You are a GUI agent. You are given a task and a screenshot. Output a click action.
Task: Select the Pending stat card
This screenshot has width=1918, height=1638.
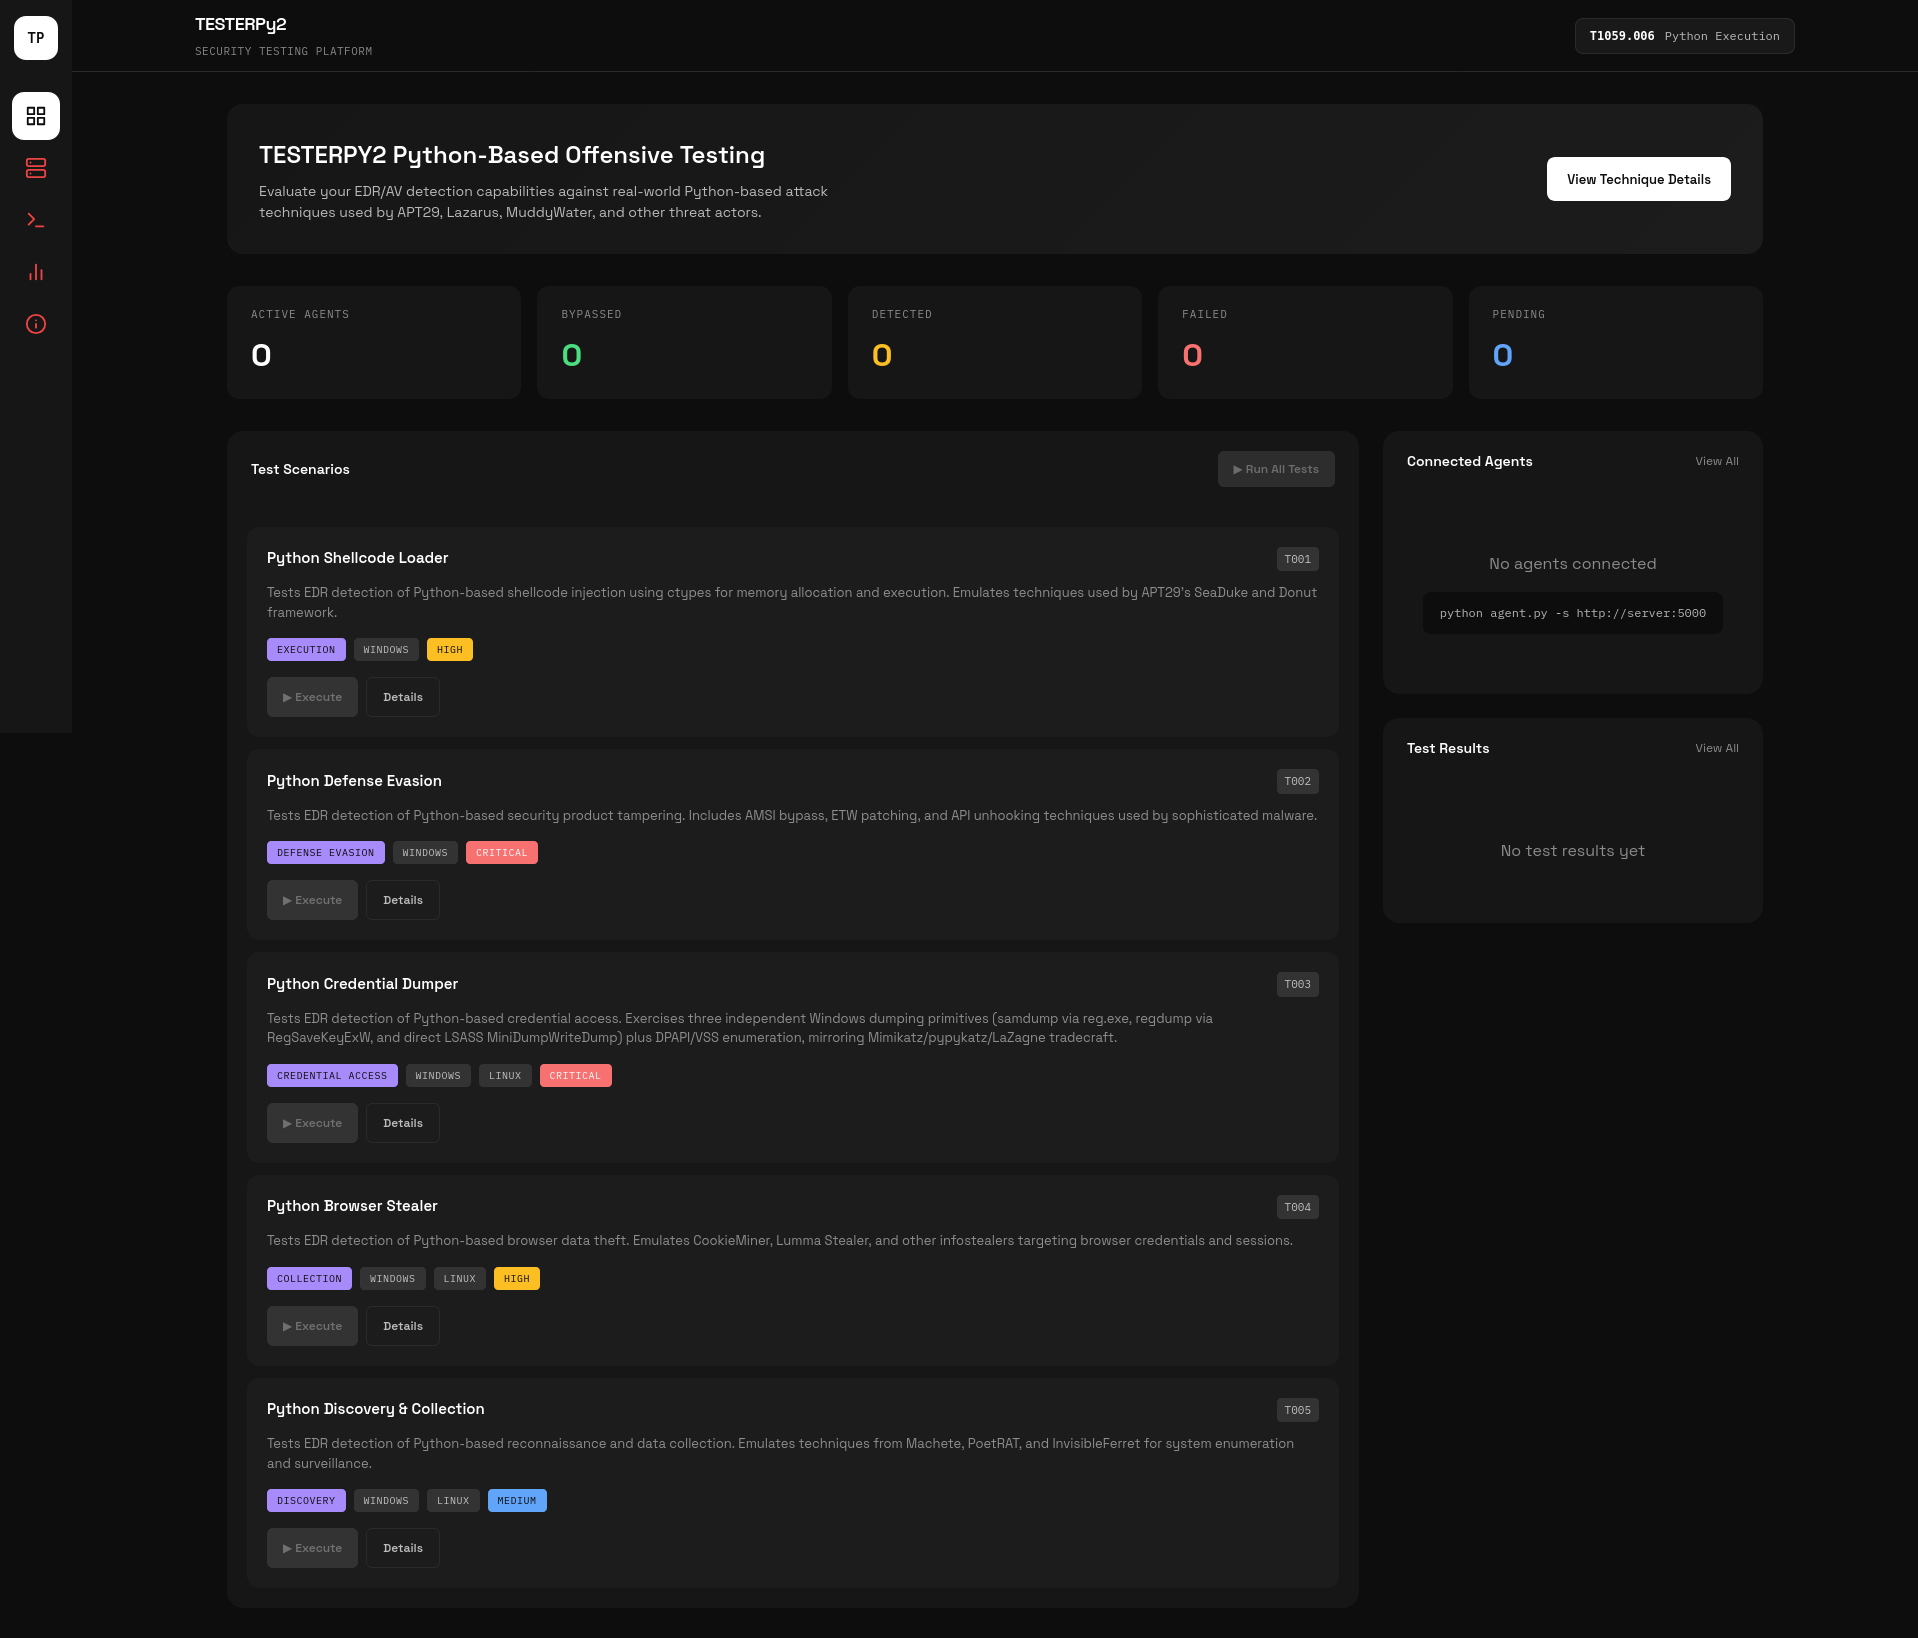[x=1615, y=342]
